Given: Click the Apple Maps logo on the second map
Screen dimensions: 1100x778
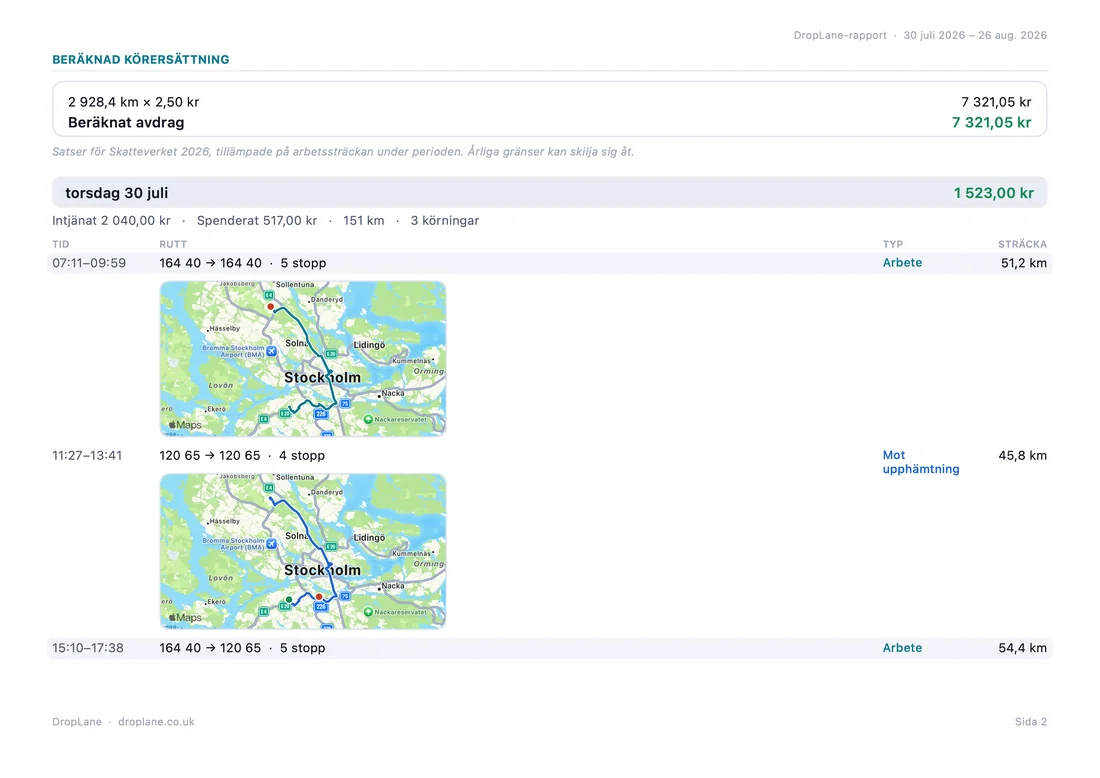Looking at the screenshot, I should pyautogui.click(x=185, y=617).
